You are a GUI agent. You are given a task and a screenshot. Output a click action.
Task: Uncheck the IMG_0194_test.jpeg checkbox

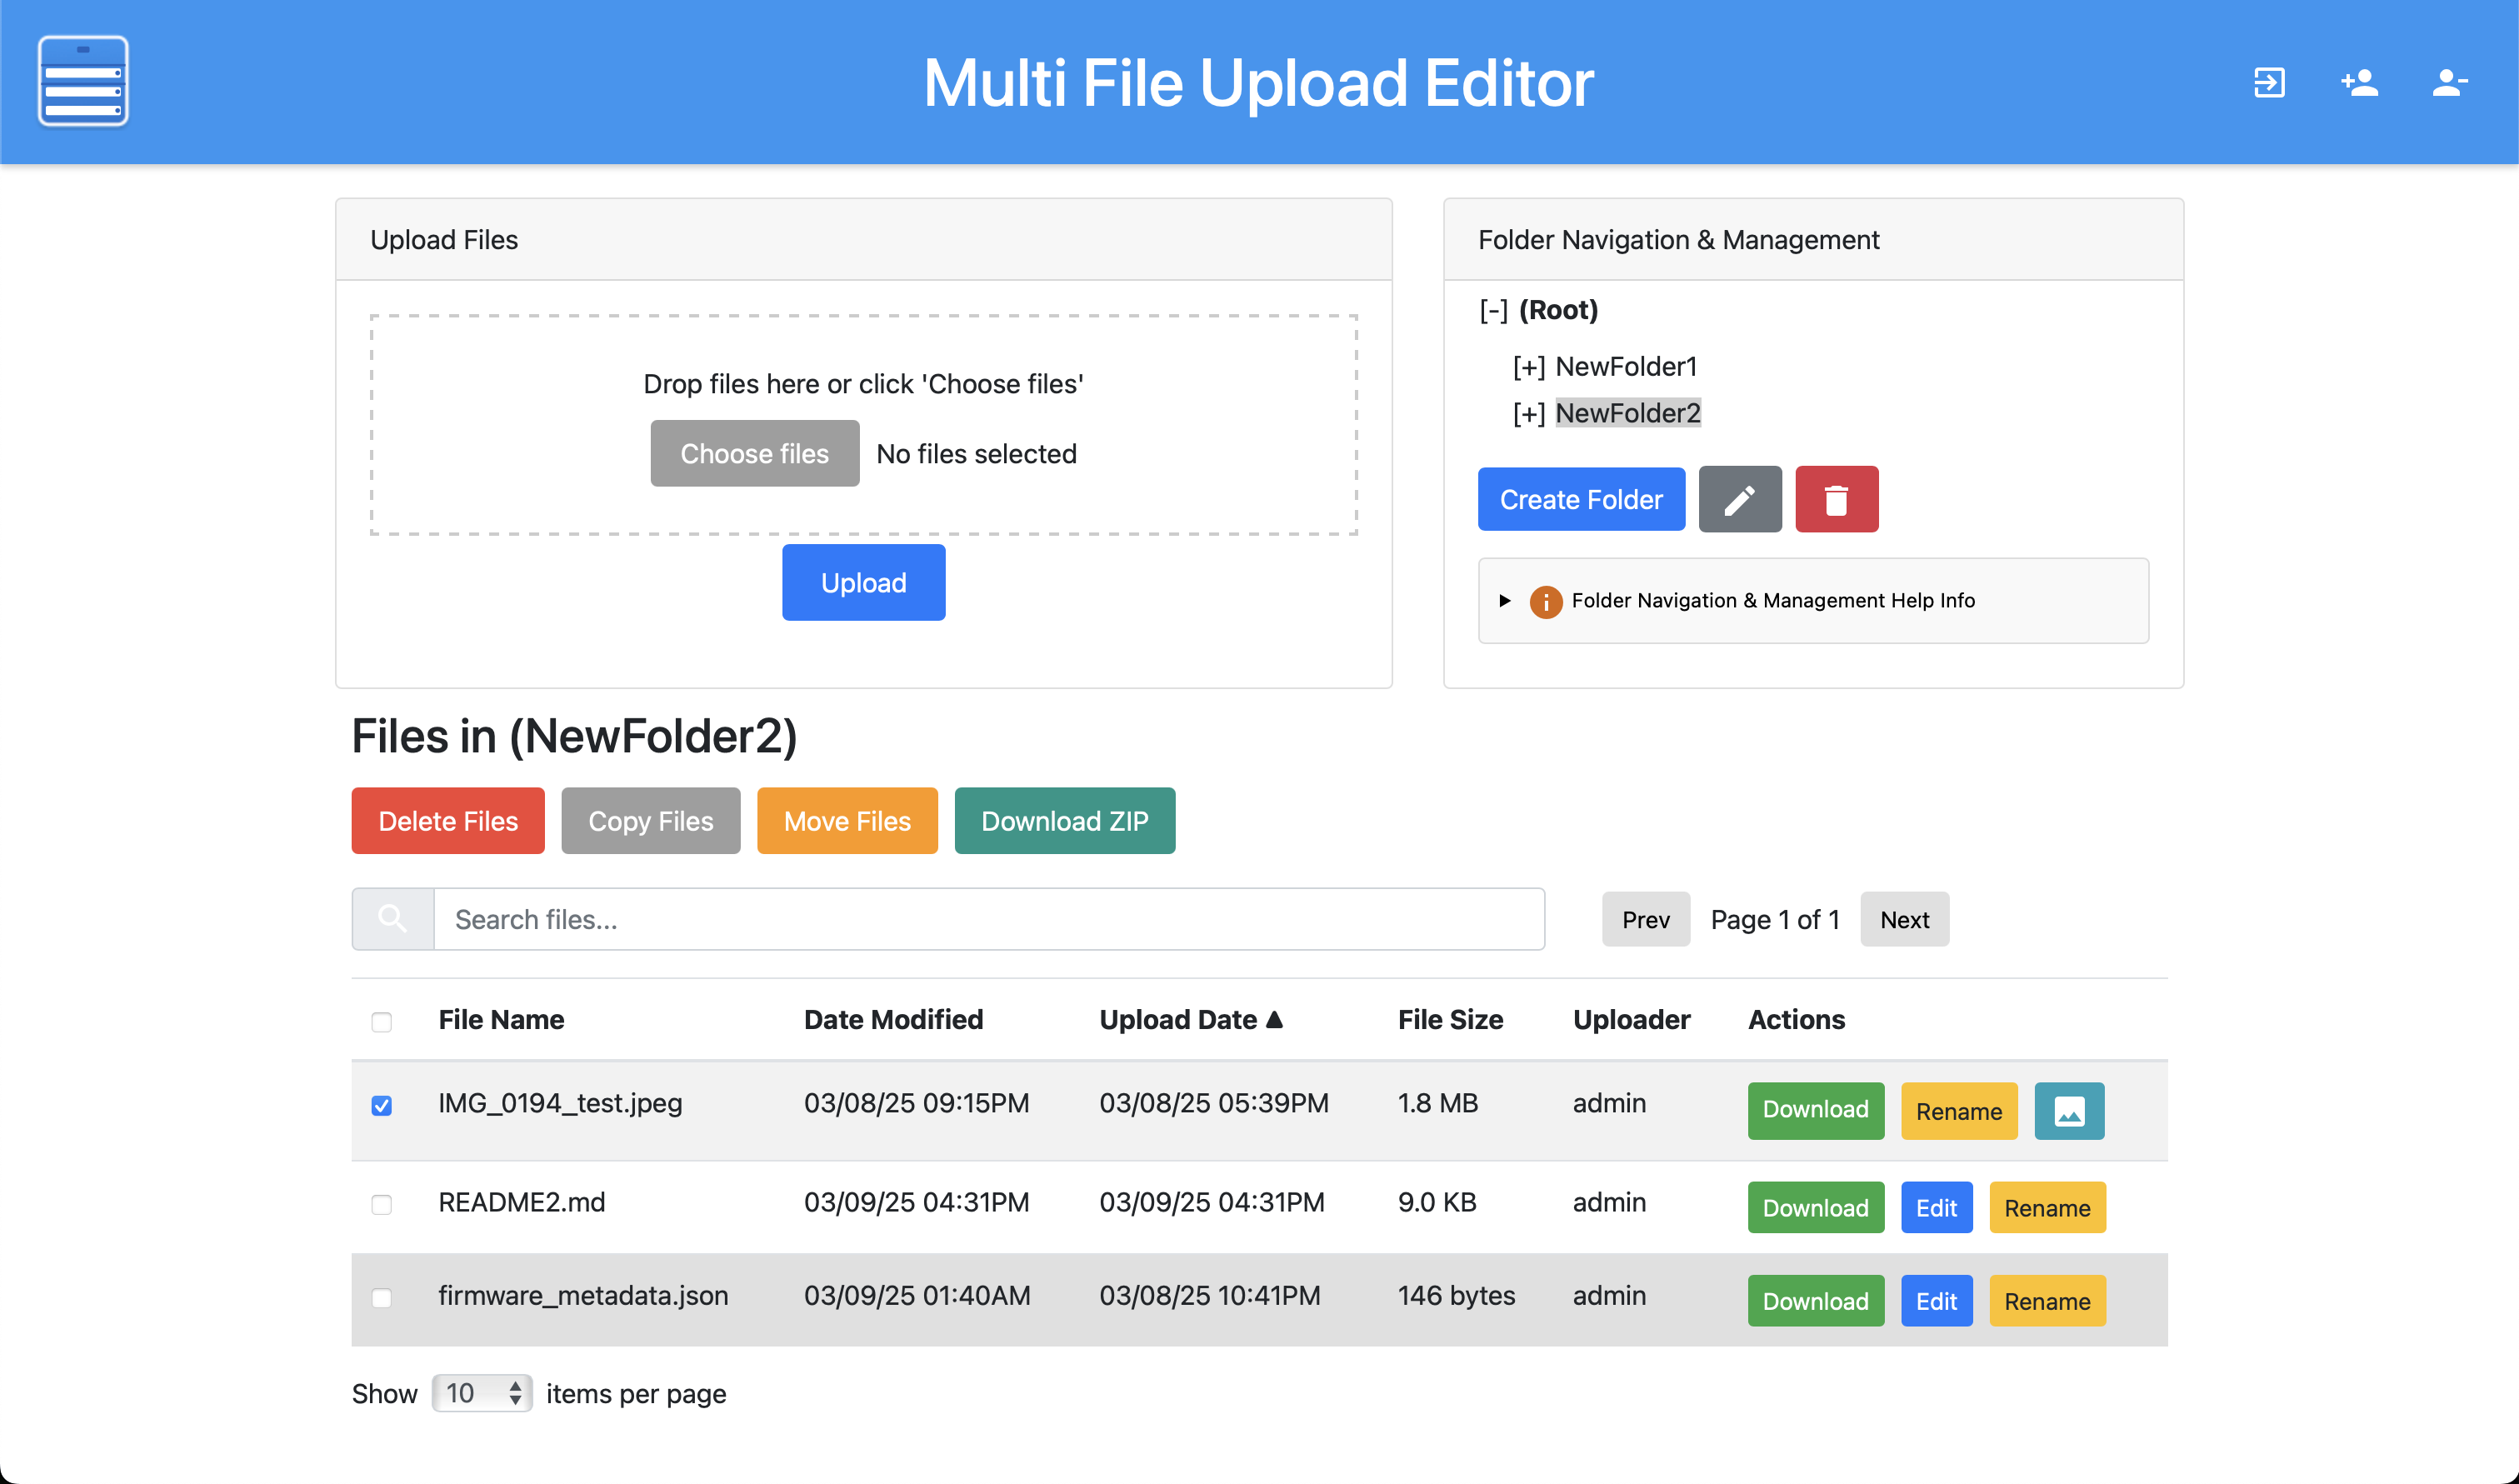pos(381,1105)
